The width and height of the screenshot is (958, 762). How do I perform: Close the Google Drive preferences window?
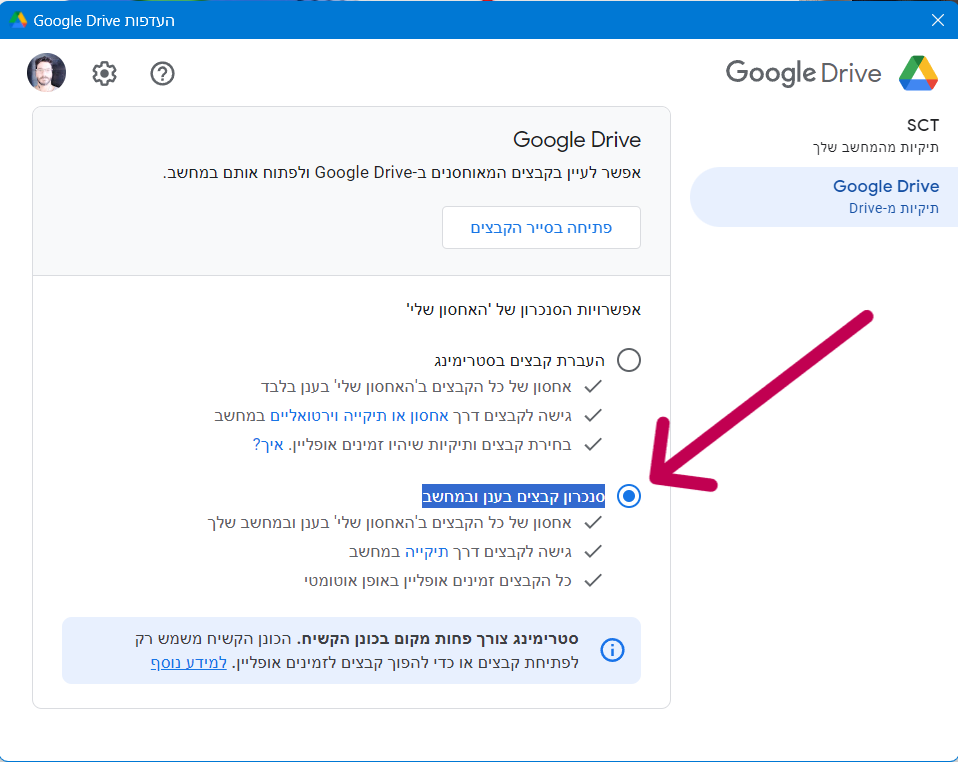tap(938, 20)
